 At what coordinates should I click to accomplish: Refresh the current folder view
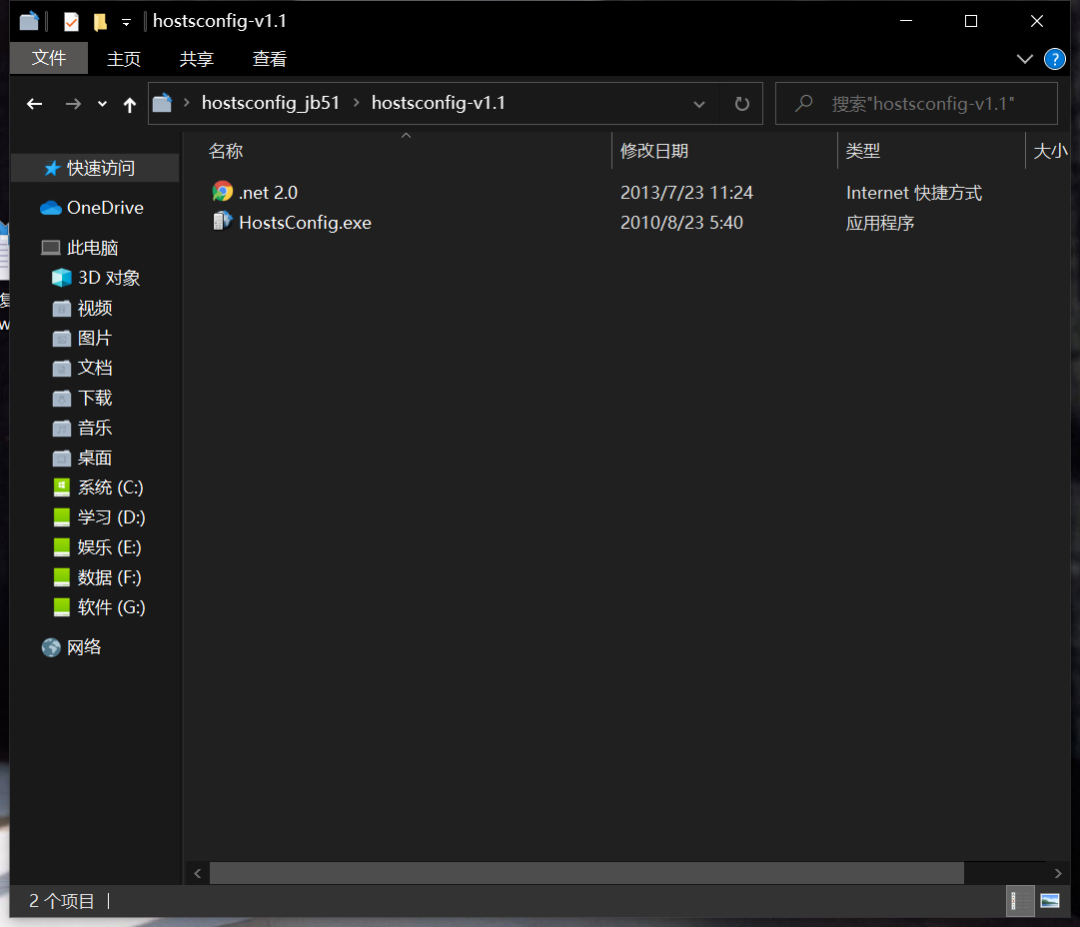741,103
